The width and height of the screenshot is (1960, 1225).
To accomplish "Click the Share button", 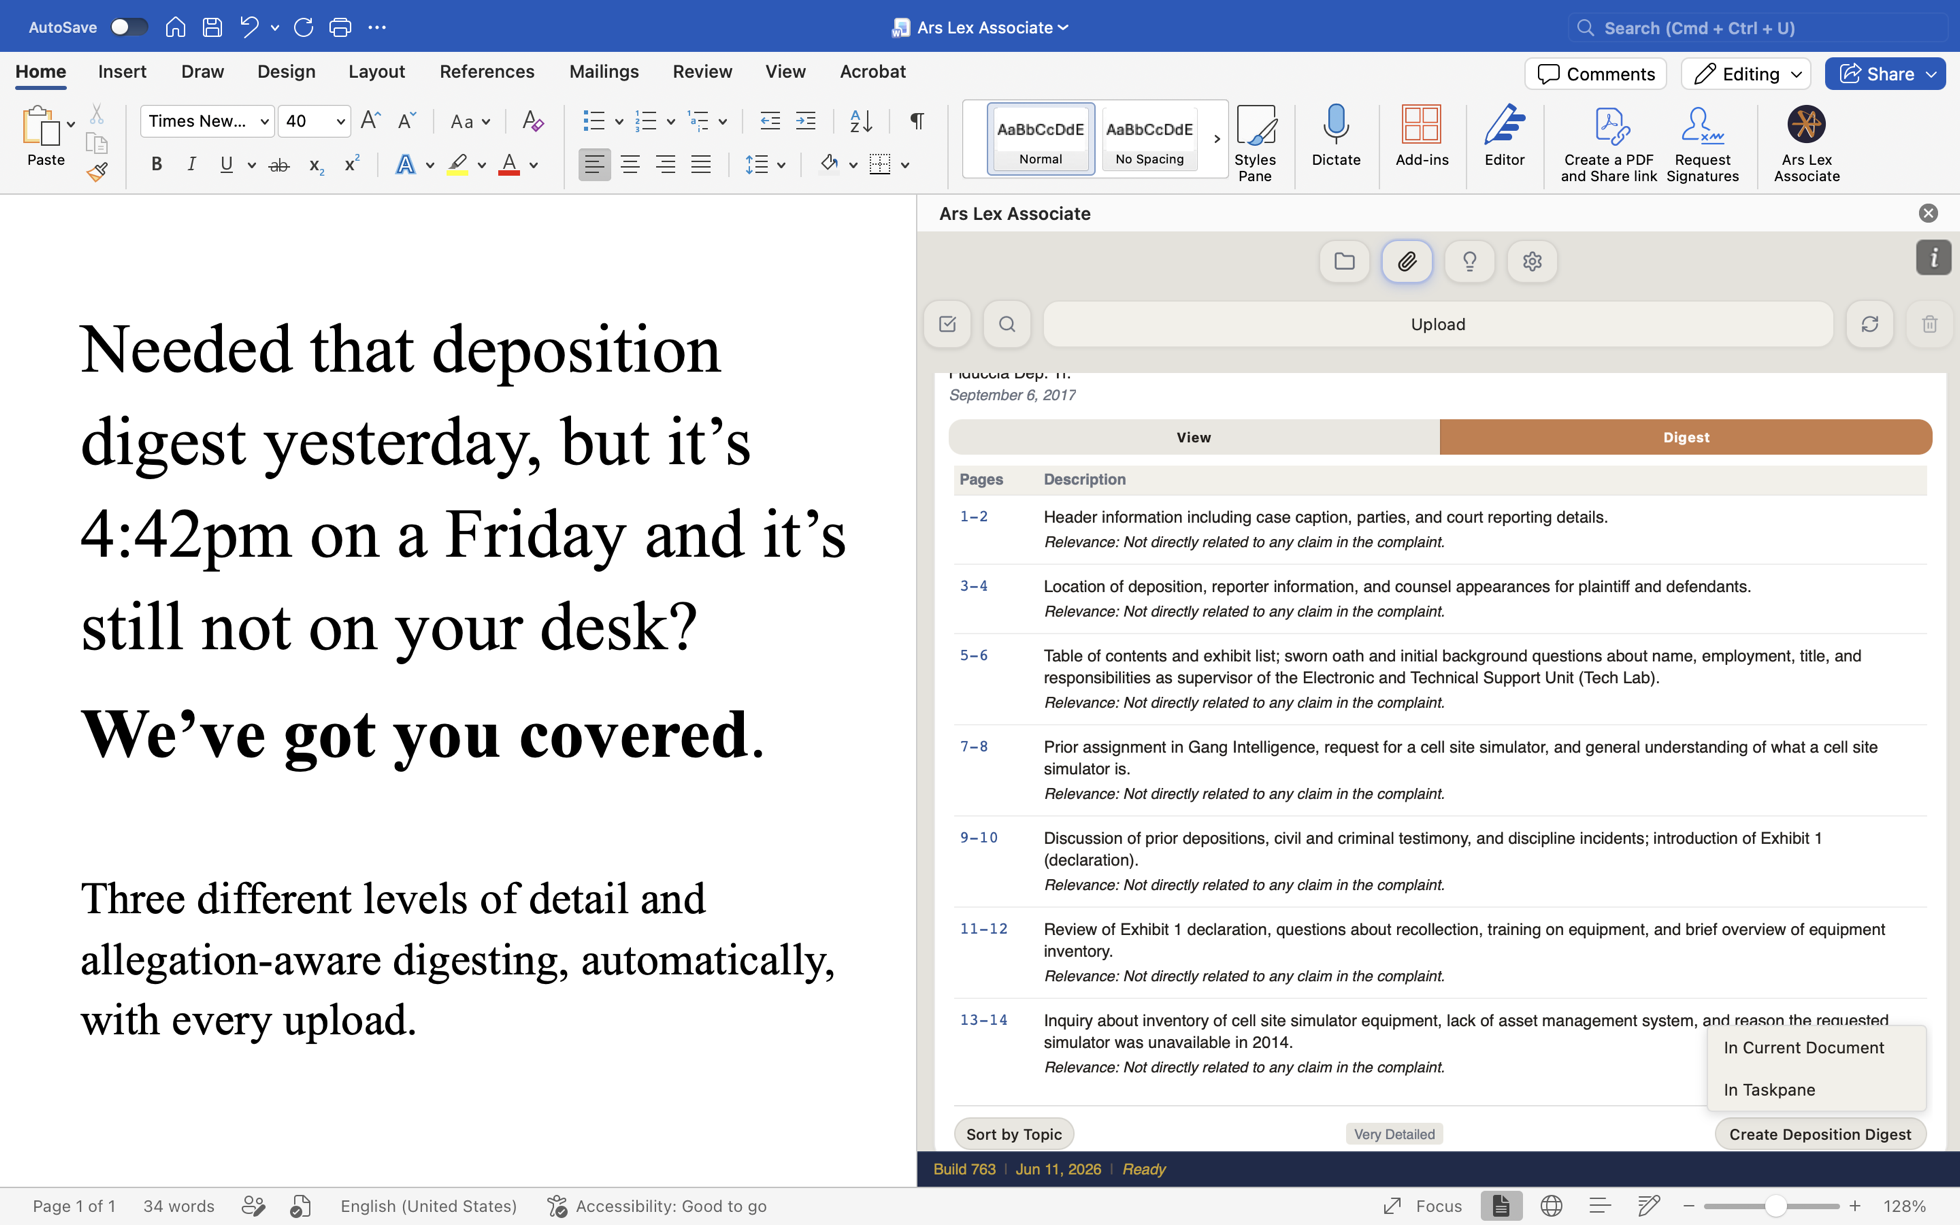I will (x=1884, y=74).
